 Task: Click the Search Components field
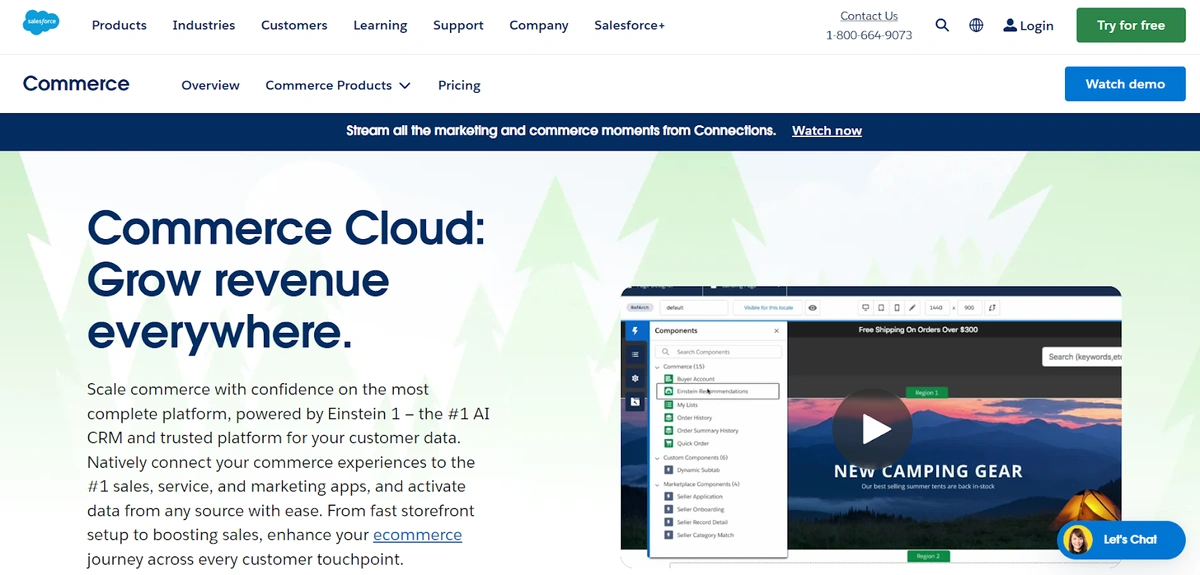[719, 352]
